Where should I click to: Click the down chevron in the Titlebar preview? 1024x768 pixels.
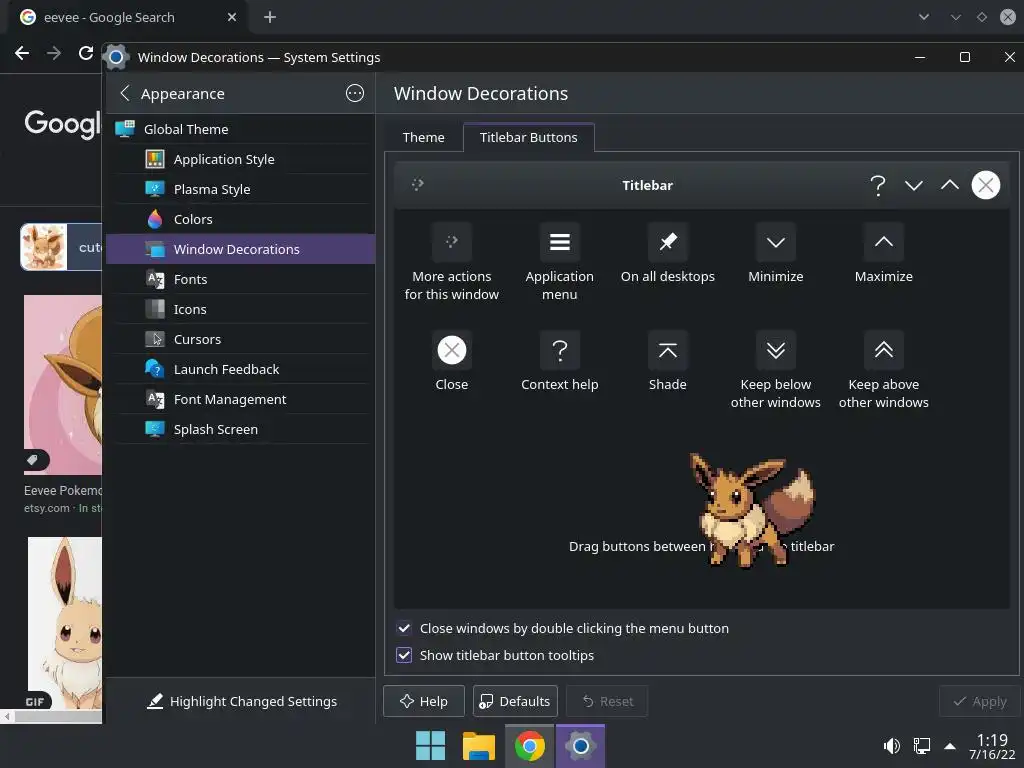[914, 185]
